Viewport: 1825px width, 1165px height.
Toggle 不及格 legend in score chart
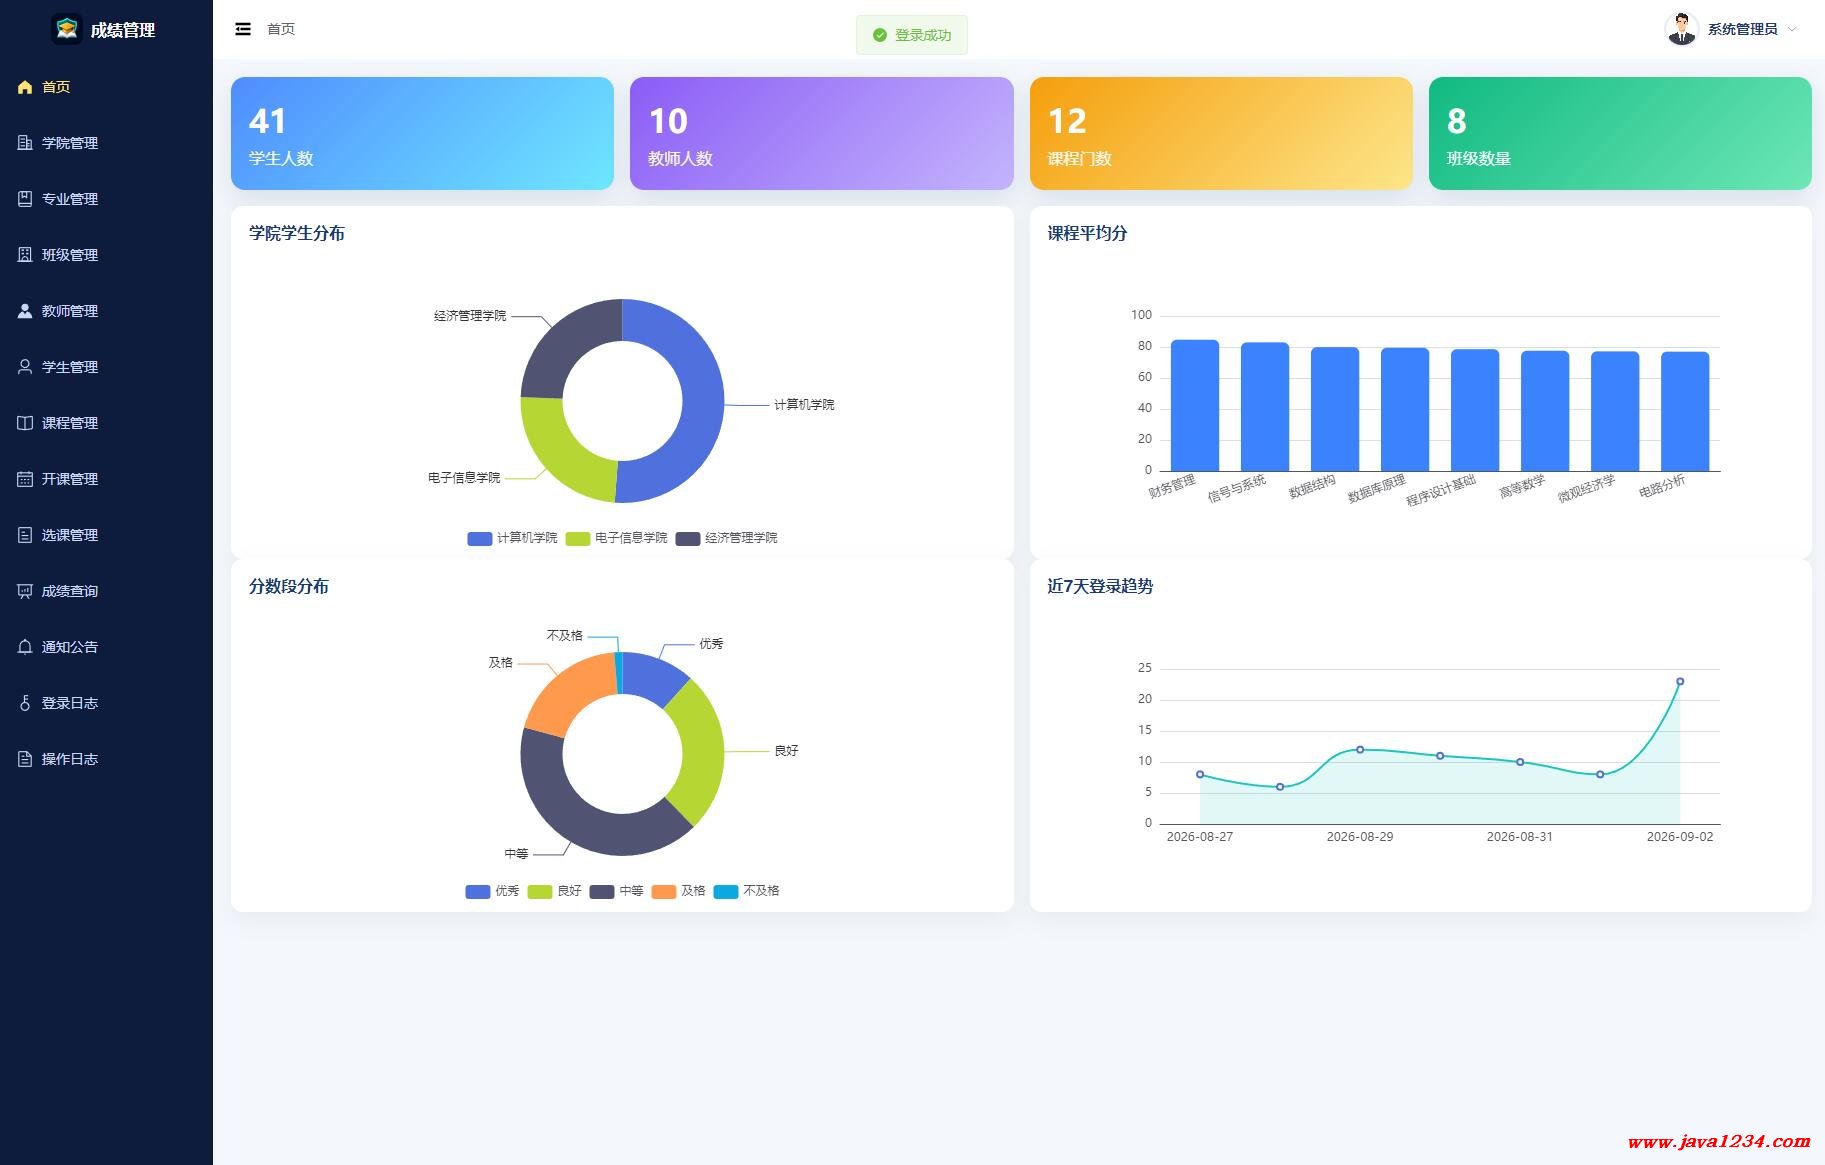tap(746, 891)
